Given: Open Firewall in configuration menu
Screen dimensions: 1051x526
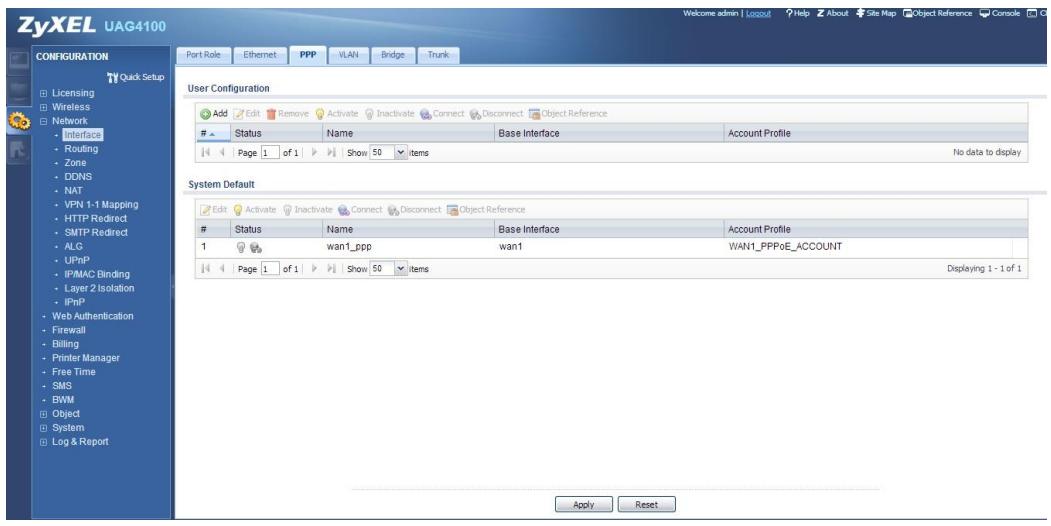Looking at the screenshot, I should tap(69, 330).
